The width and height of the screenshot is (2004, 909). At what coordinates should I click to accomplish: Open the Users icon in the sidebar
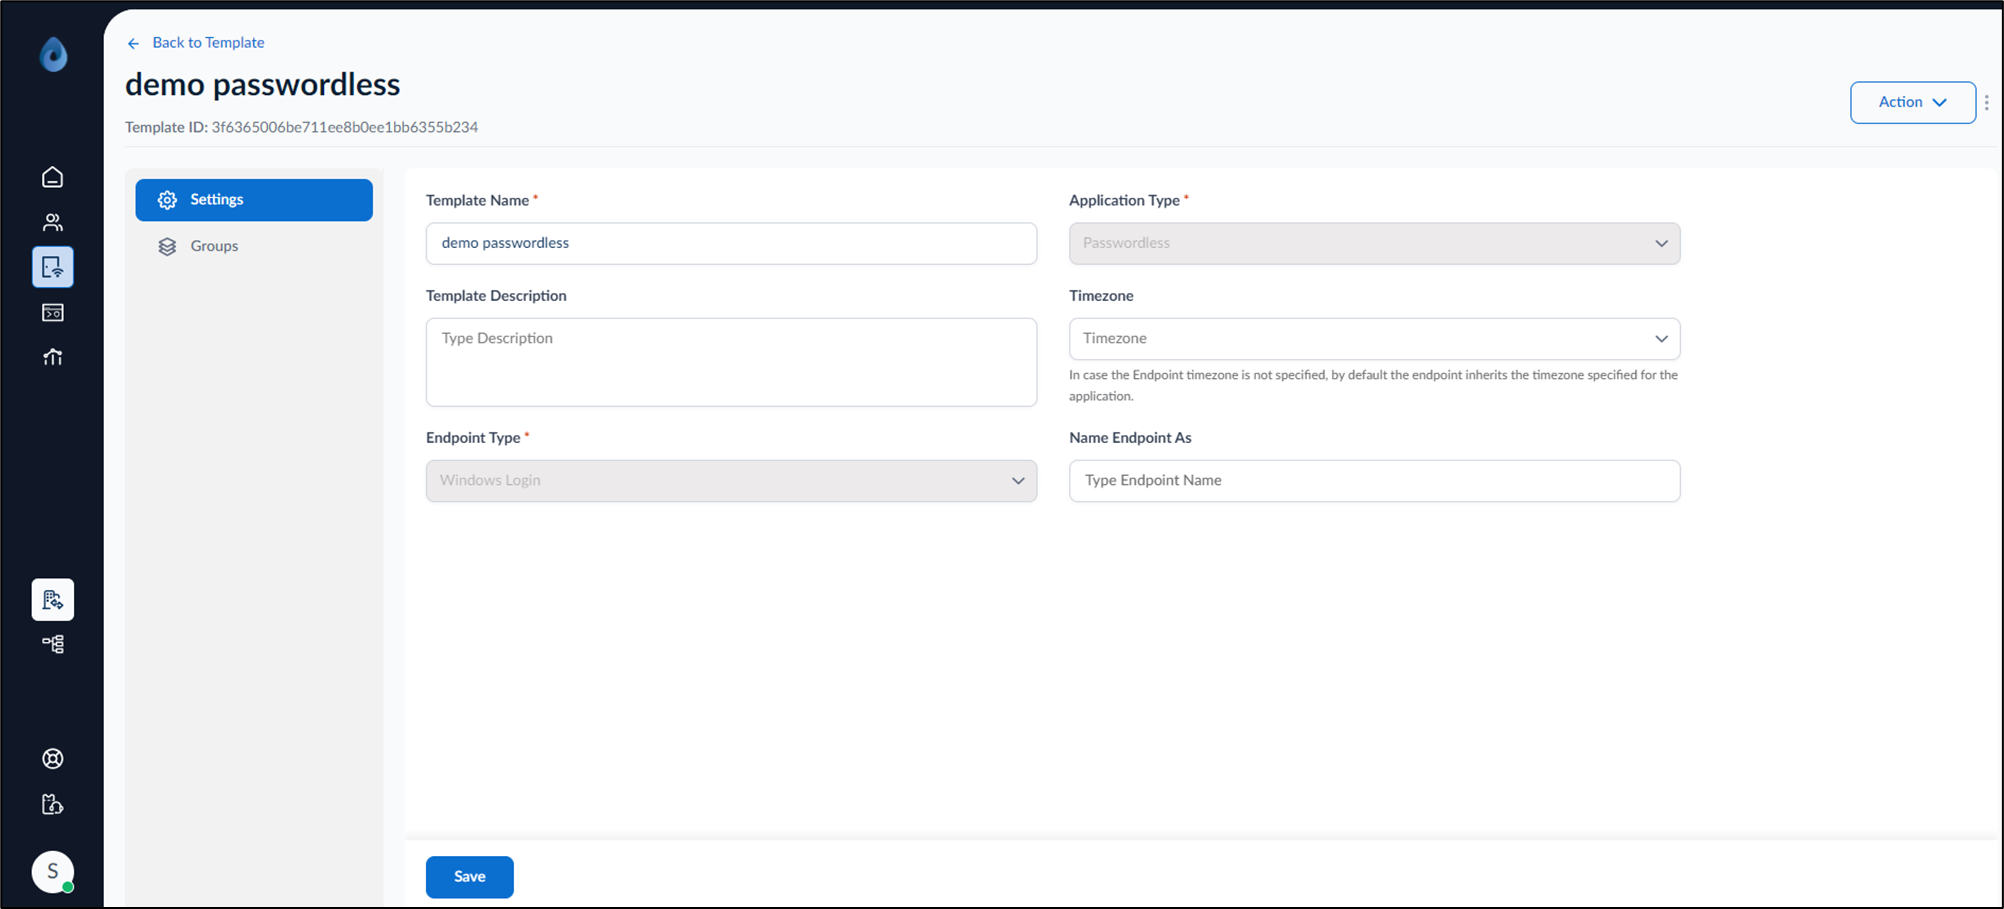53,222
